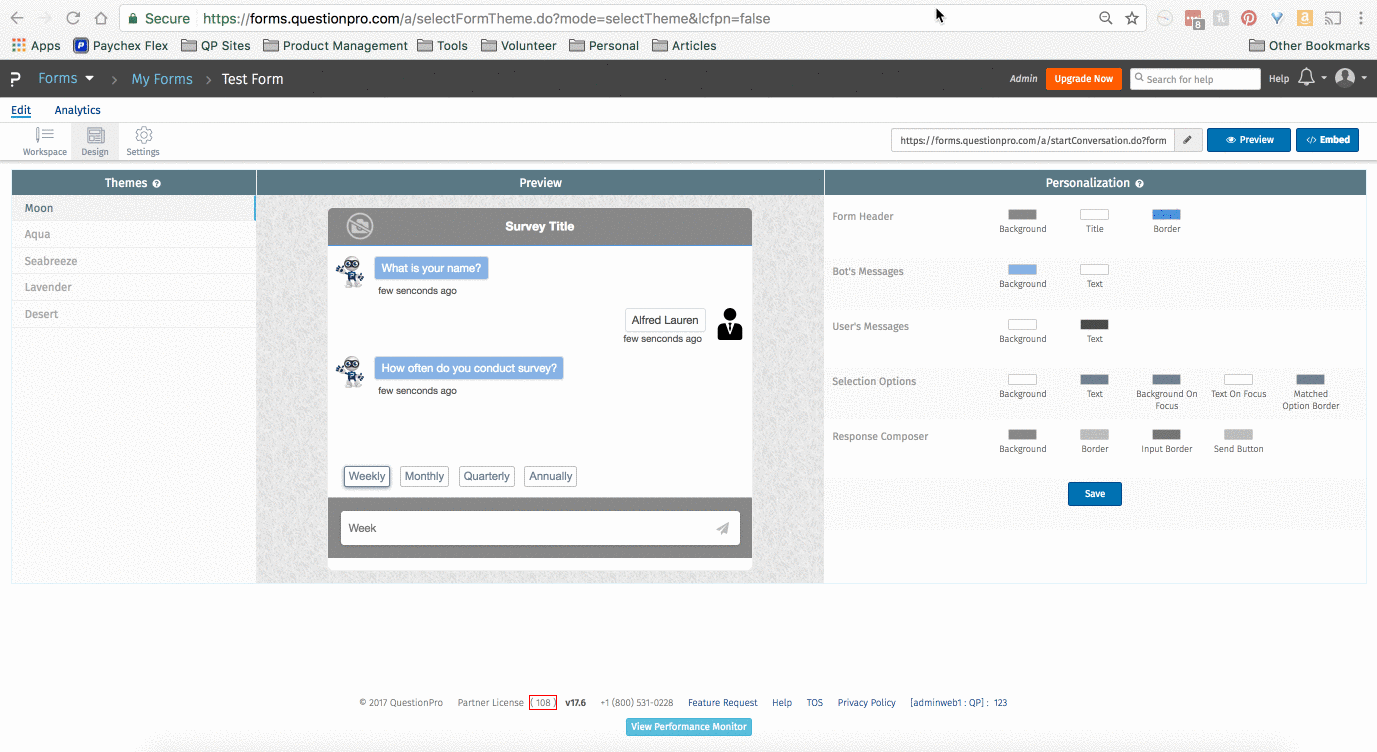Save the personalization settings
1377x752 pixels.
[x=1095, y=494]
